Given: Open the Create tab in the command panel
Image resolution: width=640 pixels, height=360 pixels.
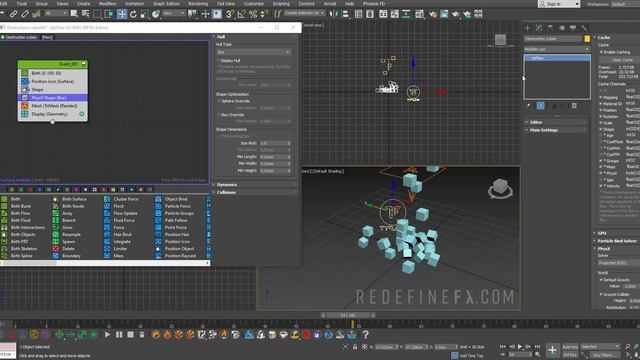Looking at the screenshot, I should (528, 28).
